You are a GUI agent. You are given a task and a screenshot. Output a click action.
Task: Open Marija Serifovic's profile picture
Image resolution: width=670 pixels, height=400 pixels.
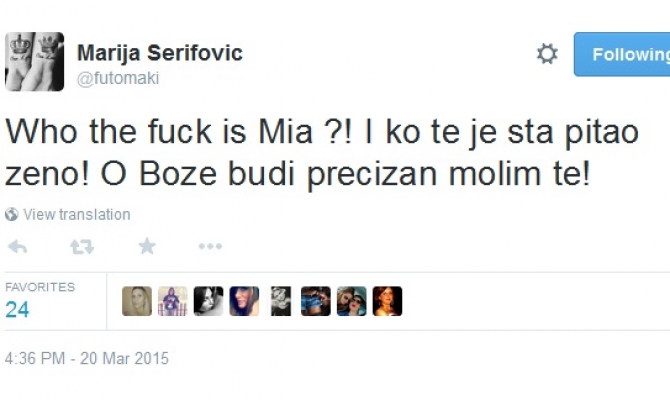click(34, 61)
